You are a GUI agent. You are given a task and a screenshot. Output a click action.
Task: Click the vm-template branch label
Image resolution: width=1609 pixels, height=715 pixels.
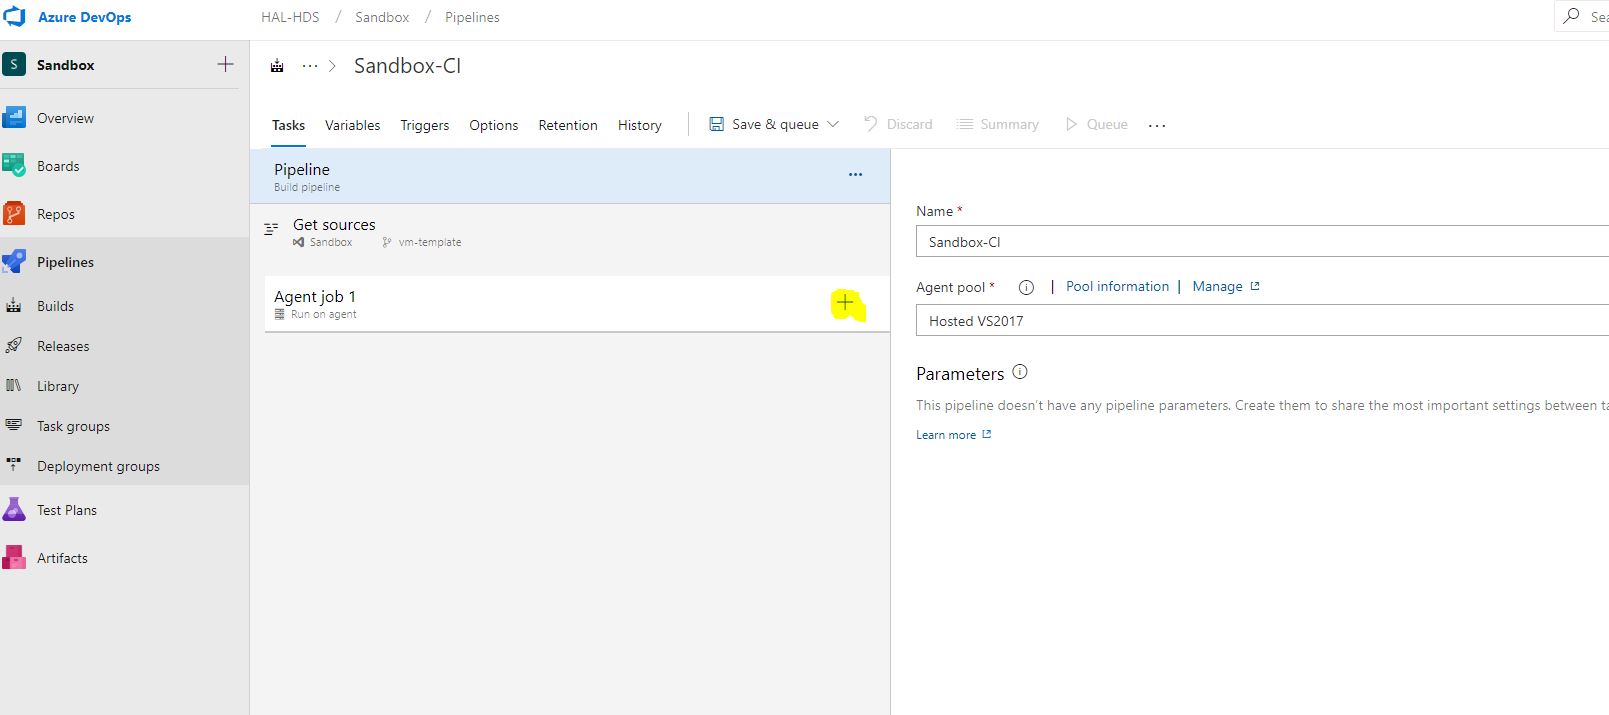pyautogui.click(x=430, y=242)
